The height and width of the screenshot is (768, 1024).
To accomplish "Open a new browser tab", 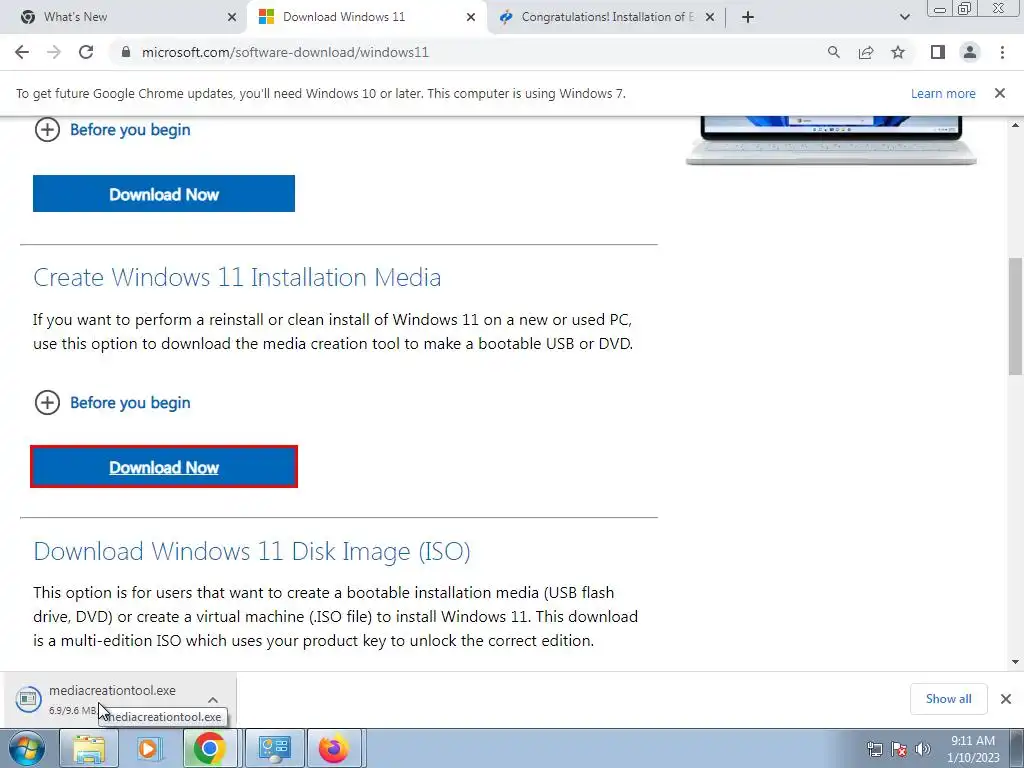I will pos(748,17).
